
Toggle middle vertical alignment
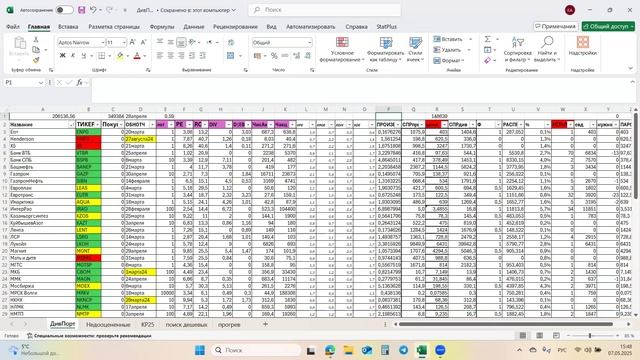click(x=171, y=42)
